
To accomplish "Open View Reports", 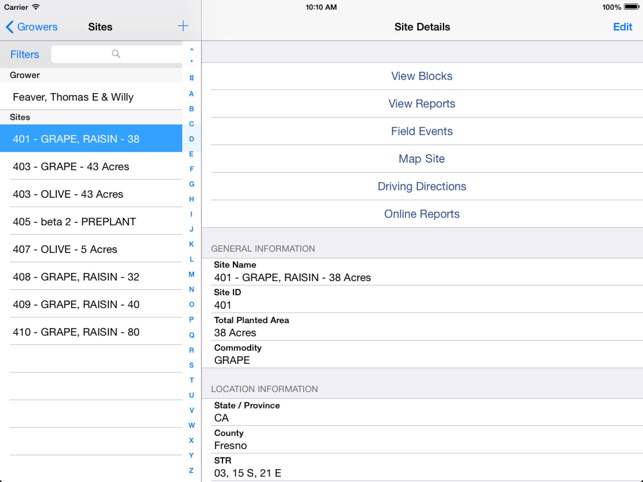I will 421,104.
